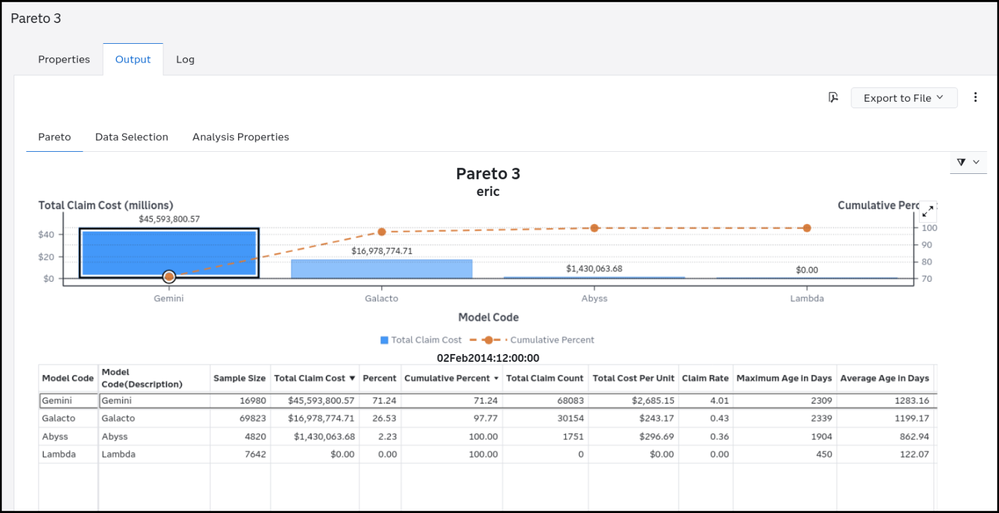Open the filter icon dropdown
This screenshot has height=513, width=999.
pos(968,162)
